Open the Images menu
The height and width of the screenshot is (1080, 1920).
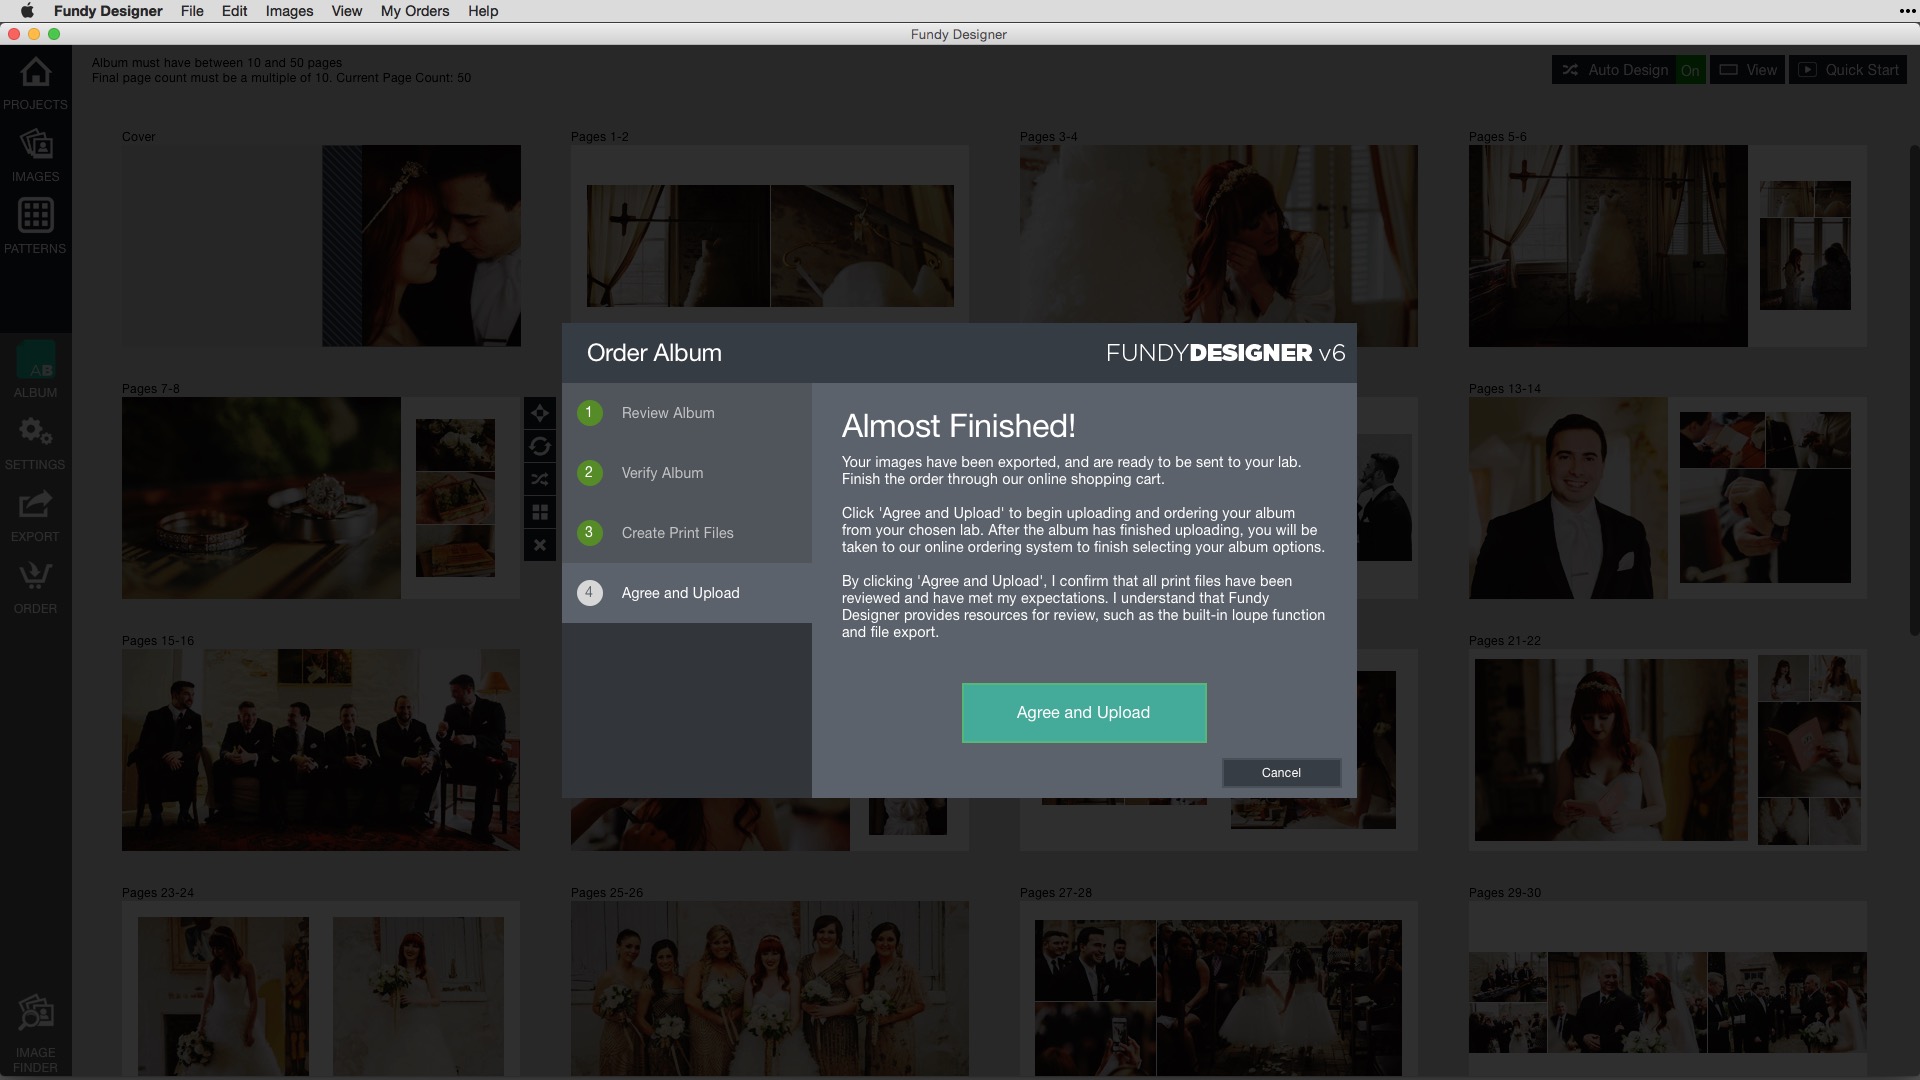tap(289, 11)
